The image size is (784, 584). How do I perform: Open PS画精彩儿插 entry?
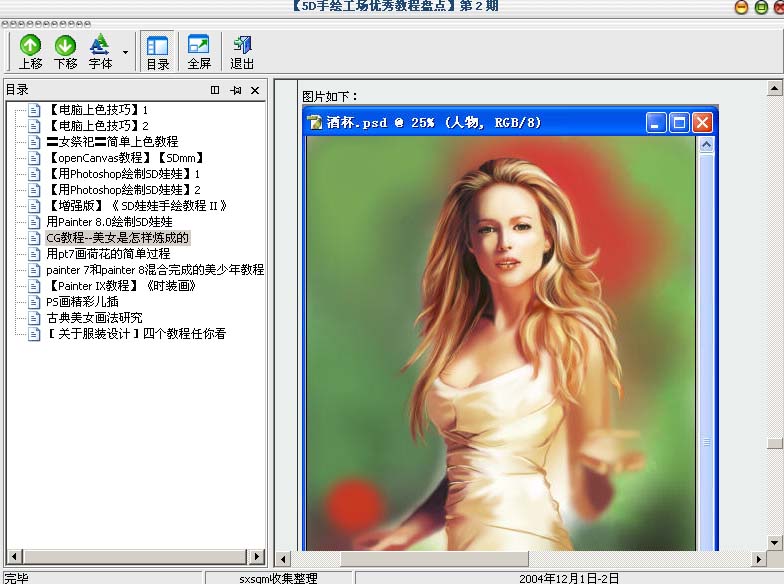click(82, 302)
